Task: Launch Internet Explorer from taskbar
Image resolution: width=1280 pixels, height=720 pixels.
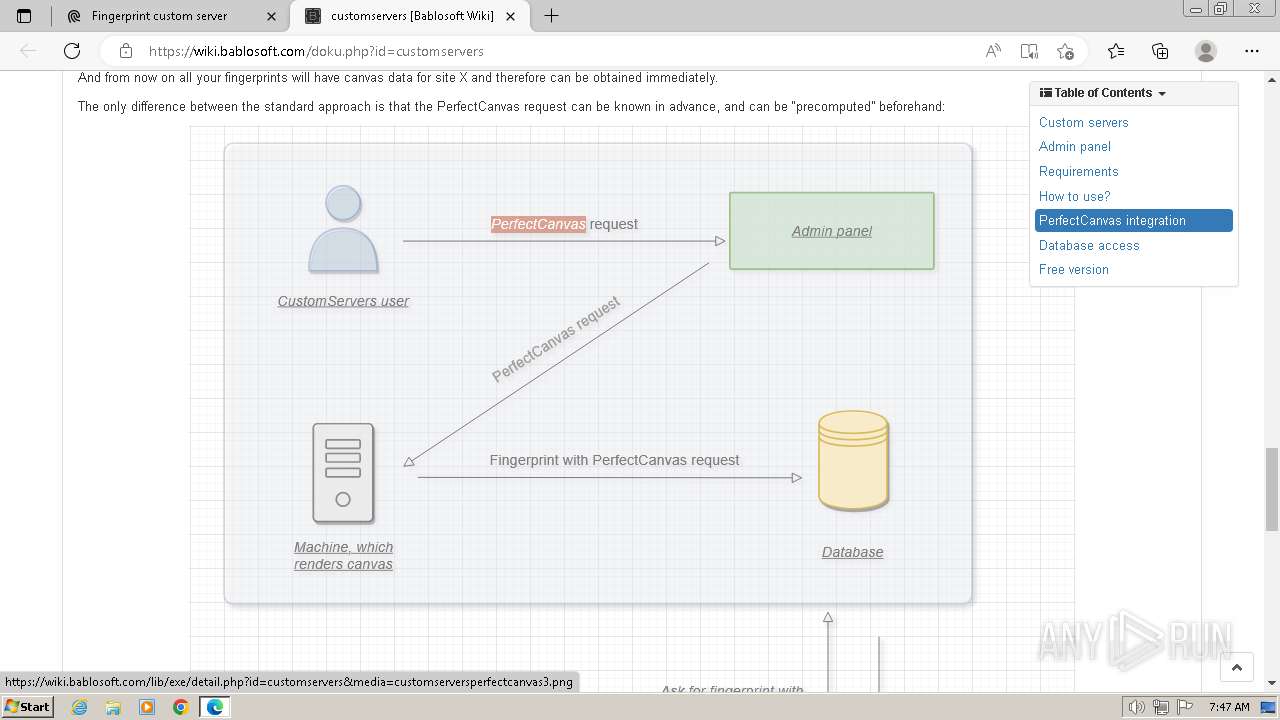Action: 79,707
